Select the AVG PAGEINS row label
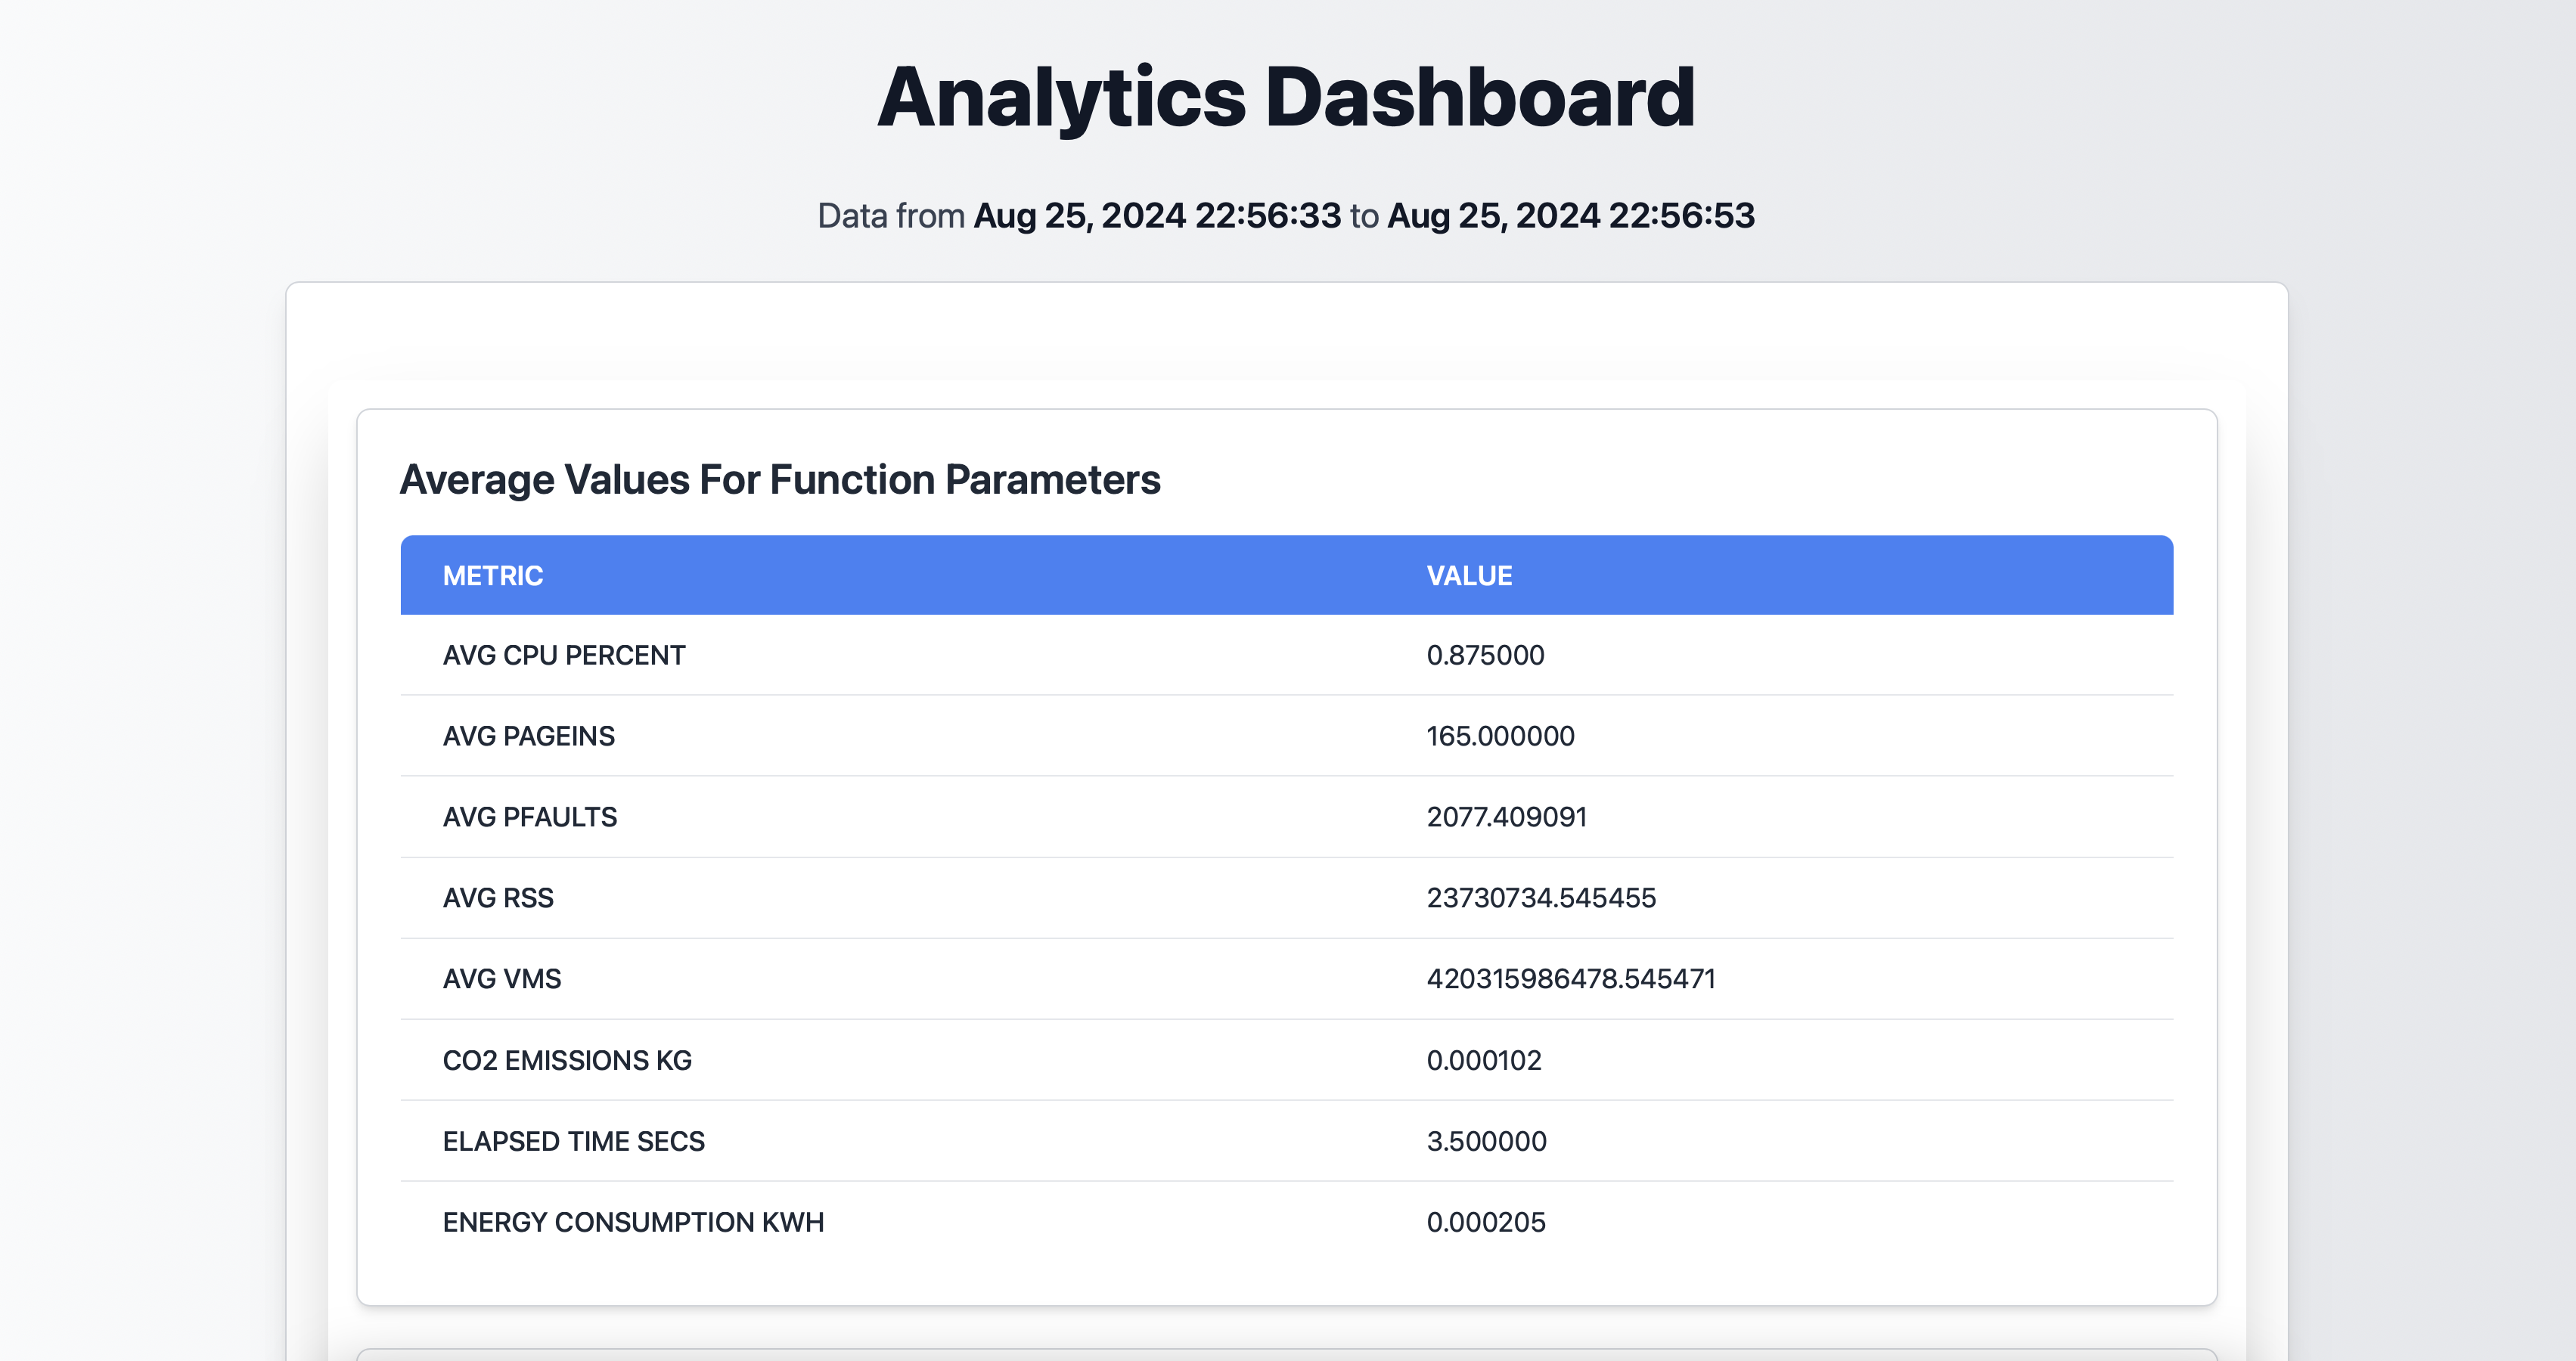This screenshot has height=1361, width=2576. click(529, 736)
